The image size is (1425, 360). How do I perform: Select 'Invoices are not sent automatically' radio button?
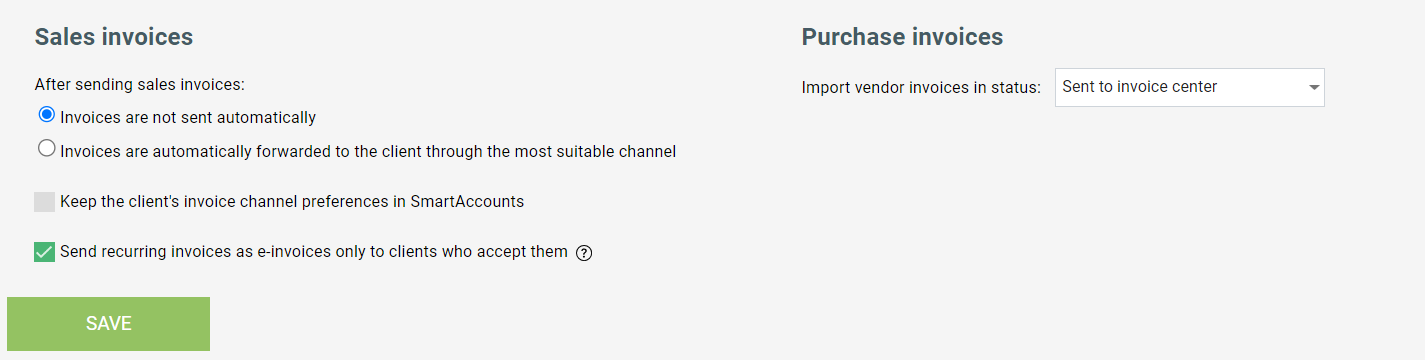[46, 116]
